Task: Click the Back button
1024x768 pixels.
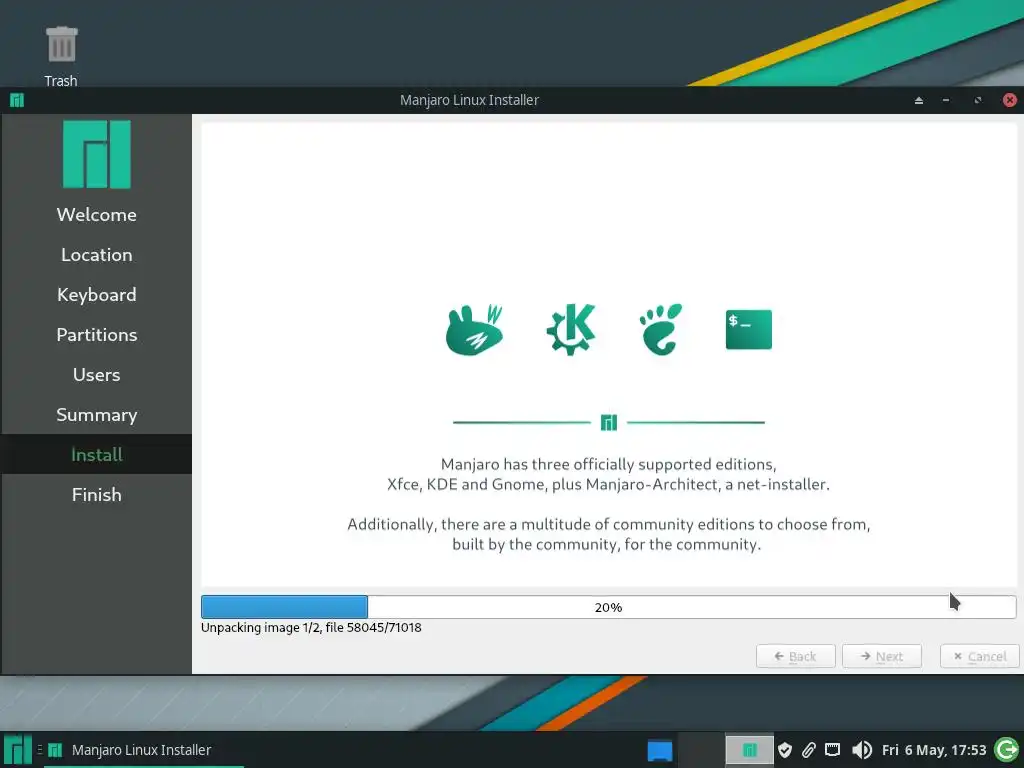Action: (795, 656)
